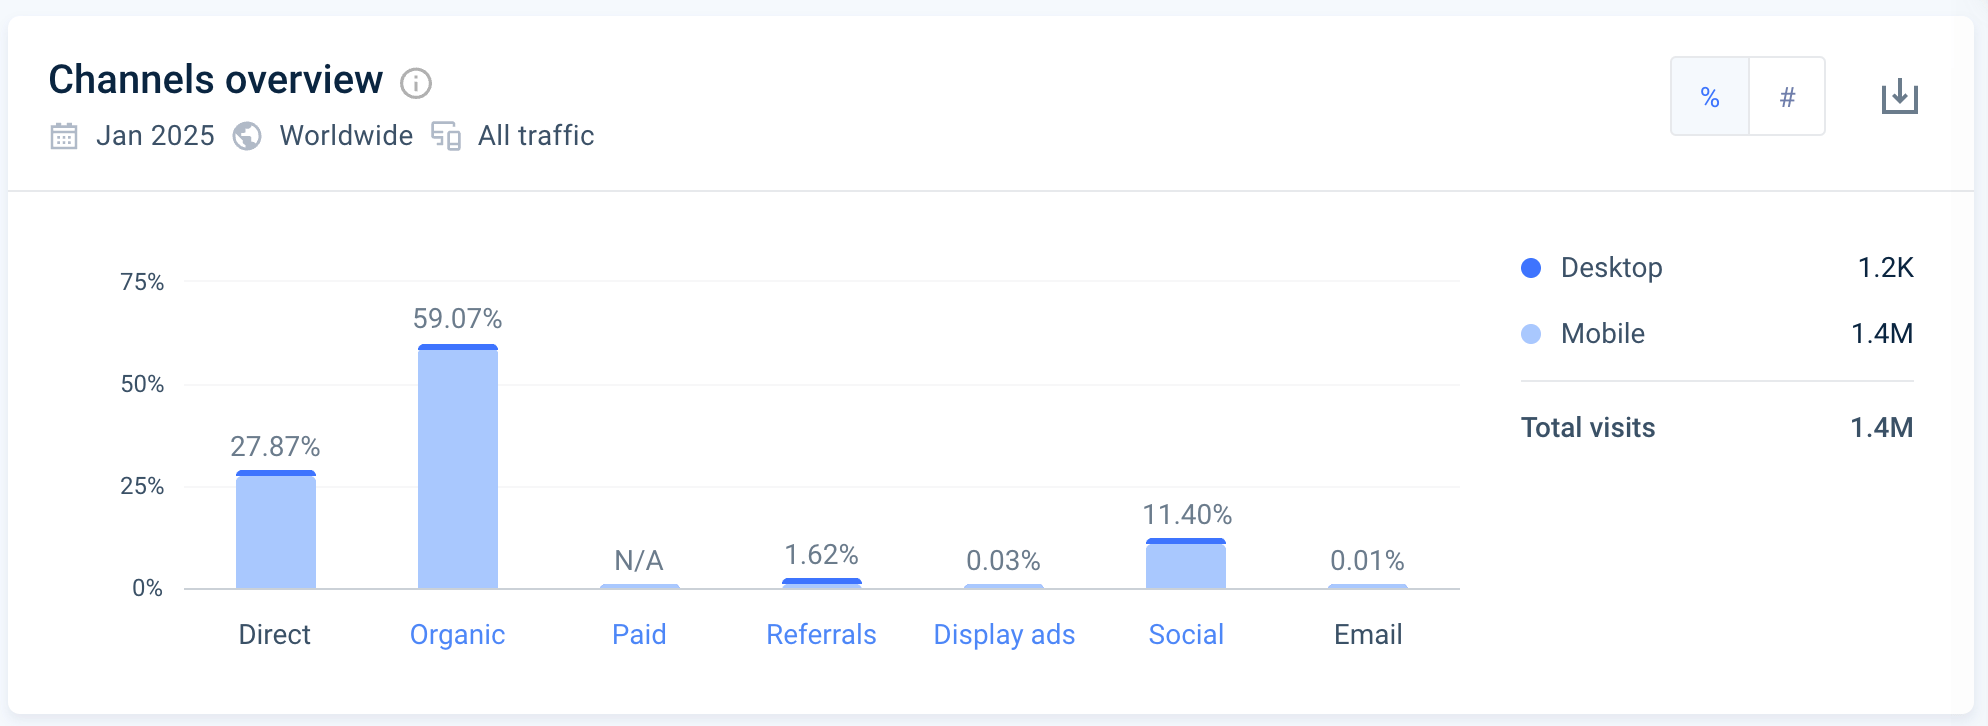
Task: Click the download arrow icon at top right
Action: pyautogui.click(x=1899, y=96)
